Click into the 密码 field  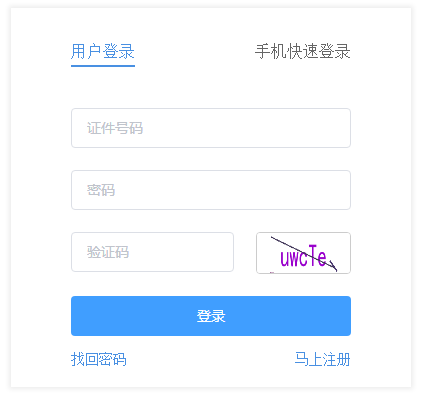[x=211, y=190]
